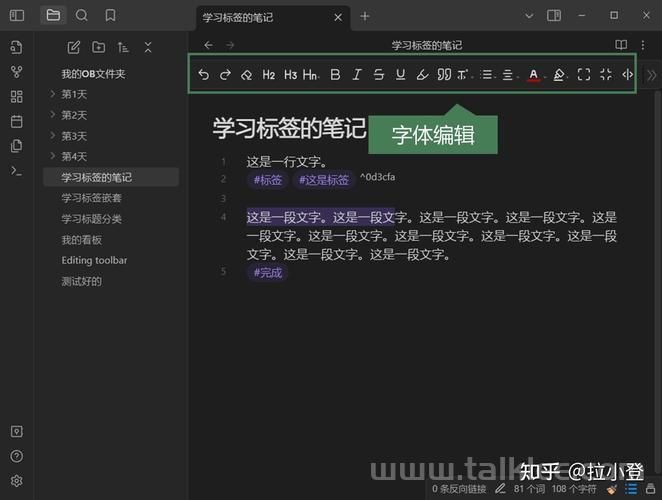Toggle underline formatting
The image size is (662, 500).
[x=400, y=75]
